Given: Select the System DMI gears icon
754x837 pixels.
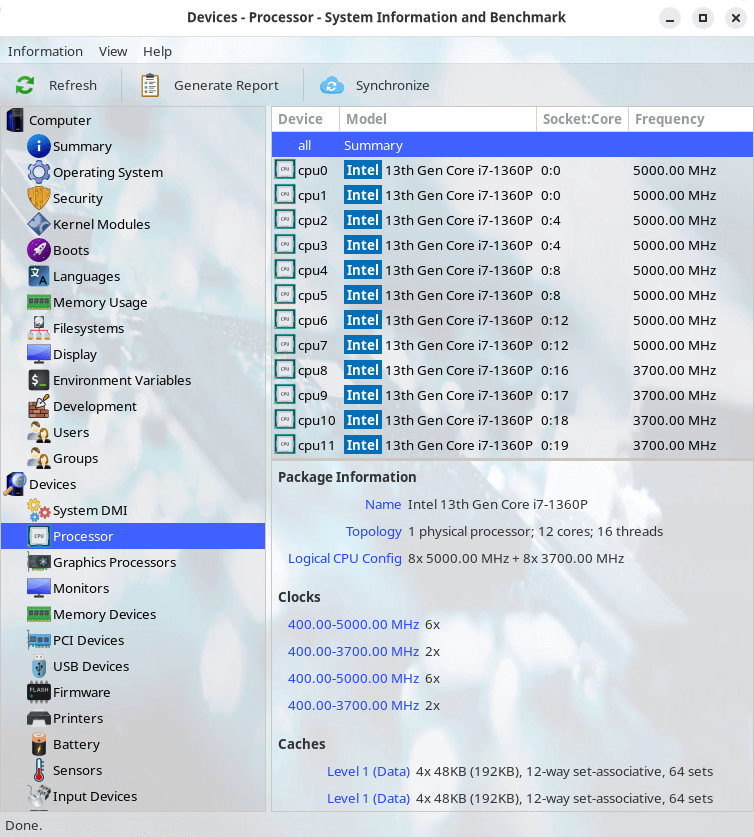Looking at the screenshot, I should pyautogui.click(x=39, y=510).
